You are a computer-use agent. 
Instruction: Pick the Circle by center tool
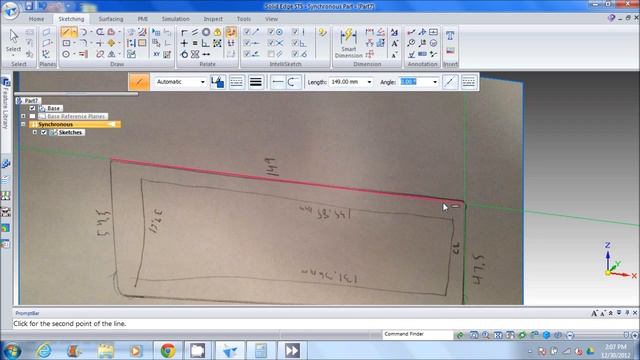66,54
